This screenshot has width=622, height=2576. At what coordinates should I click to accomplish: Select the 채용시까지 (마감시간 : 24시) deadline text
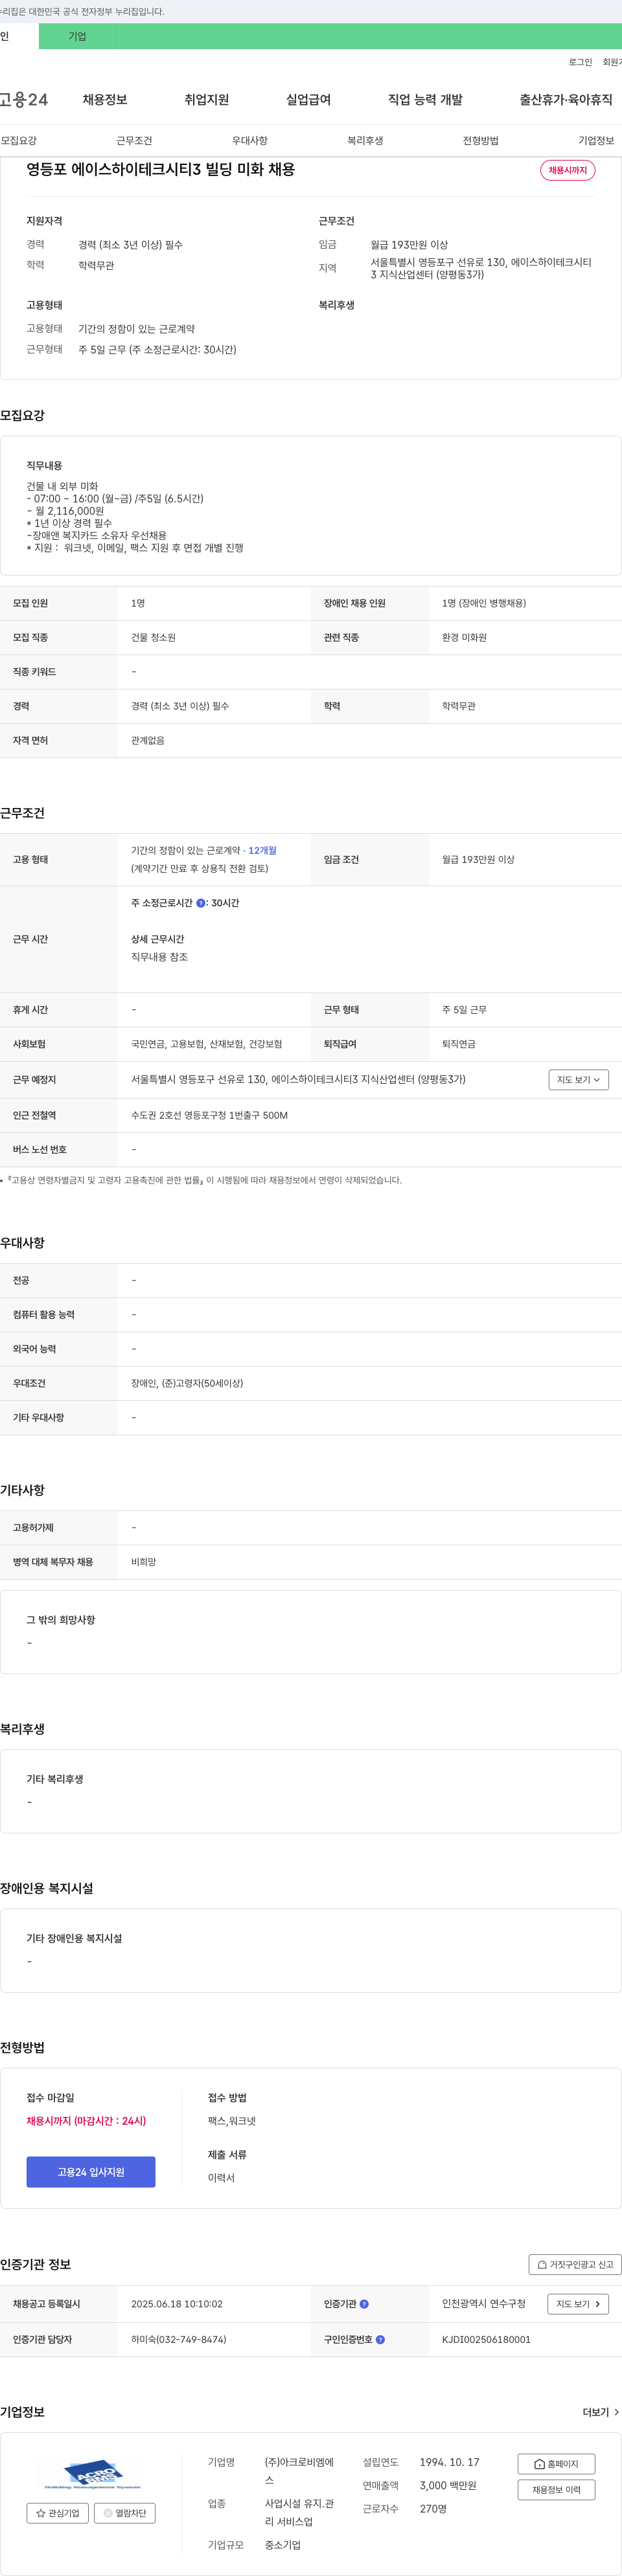(x=86, y=2121)
